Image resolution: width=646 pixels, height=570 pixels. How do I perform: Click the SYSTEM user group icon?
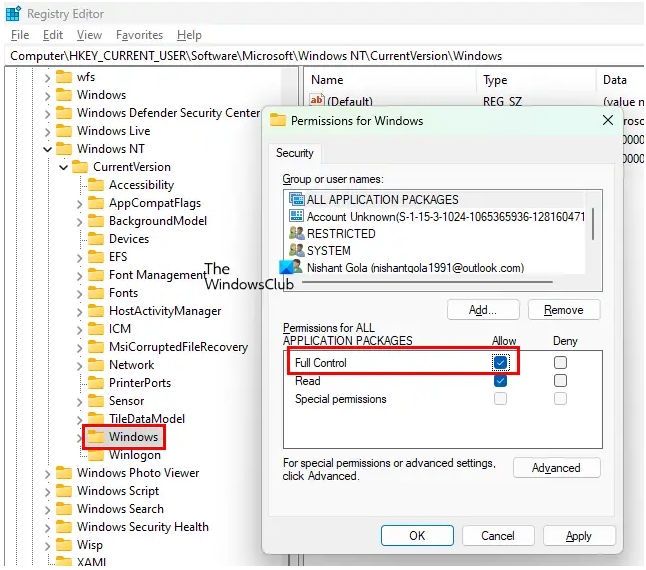point(297,250)
